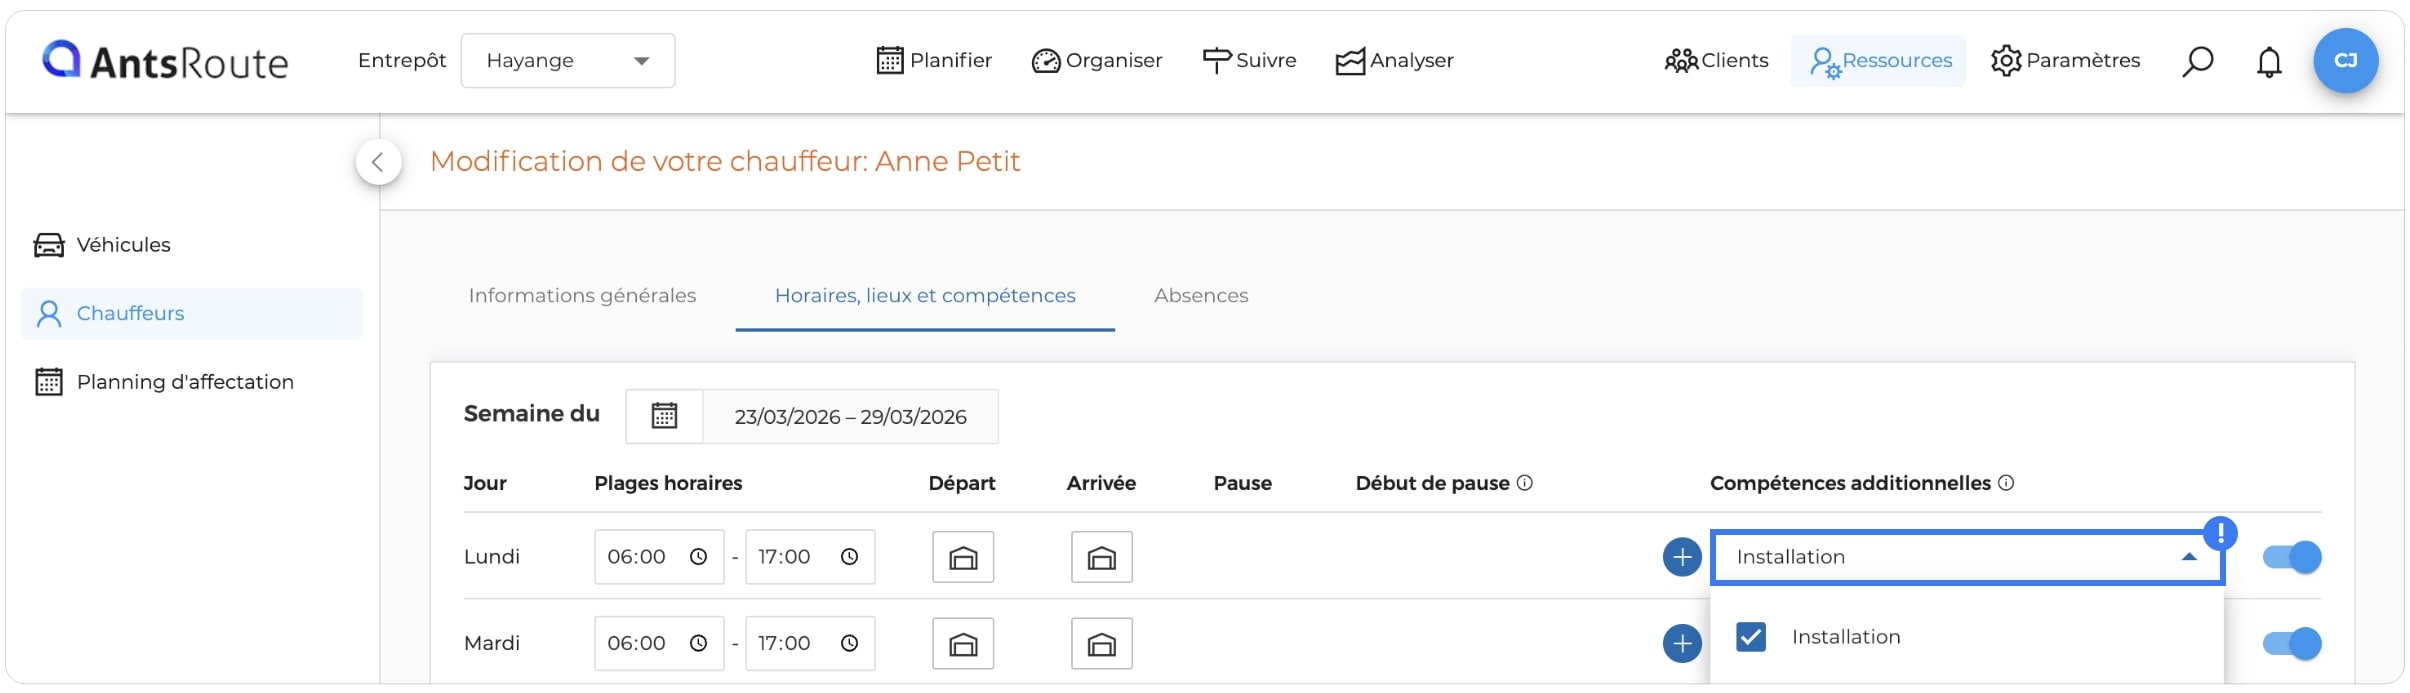Toggle the Mardi working day switch
The width and height of the screenshot is (2410, 693).
click(2292, 643)
